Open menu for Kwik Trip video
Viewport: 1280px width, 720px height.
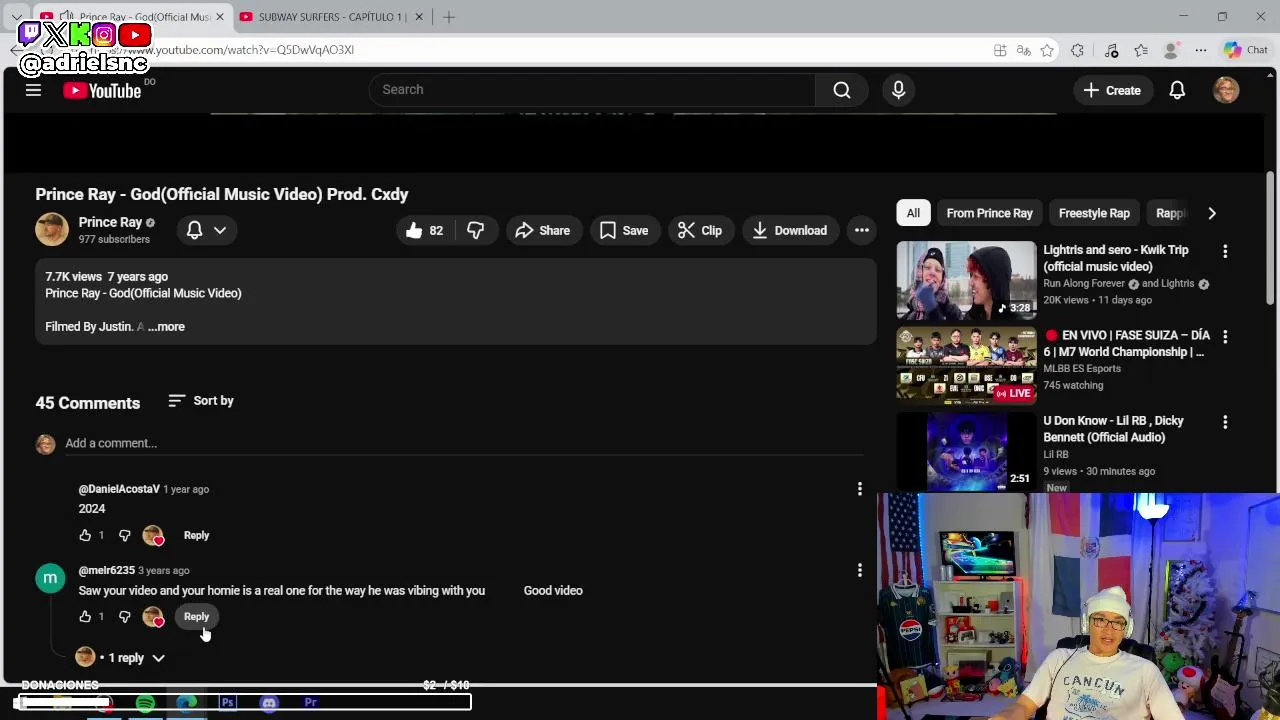click(x=1225, y=251)
